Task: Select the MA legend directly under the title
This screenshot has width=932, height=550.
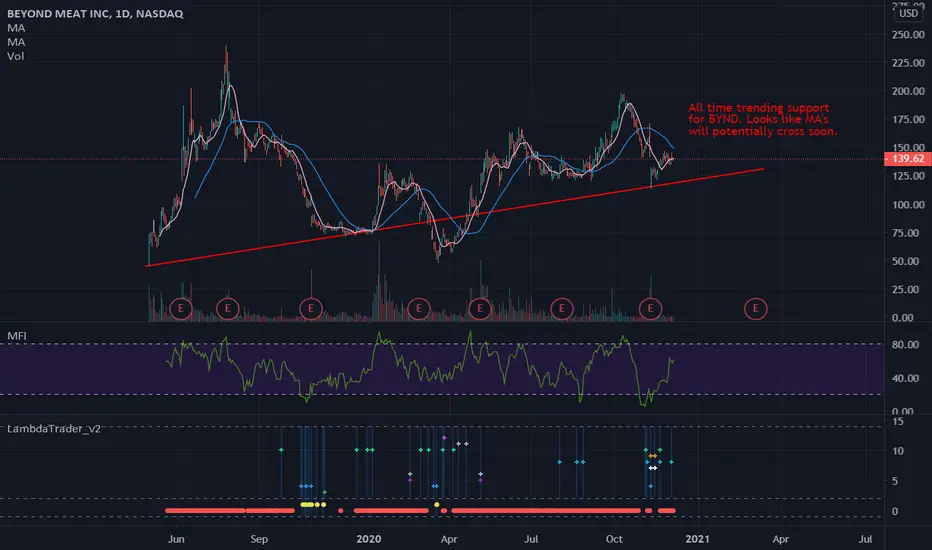Action: click(x=16, y=28)
